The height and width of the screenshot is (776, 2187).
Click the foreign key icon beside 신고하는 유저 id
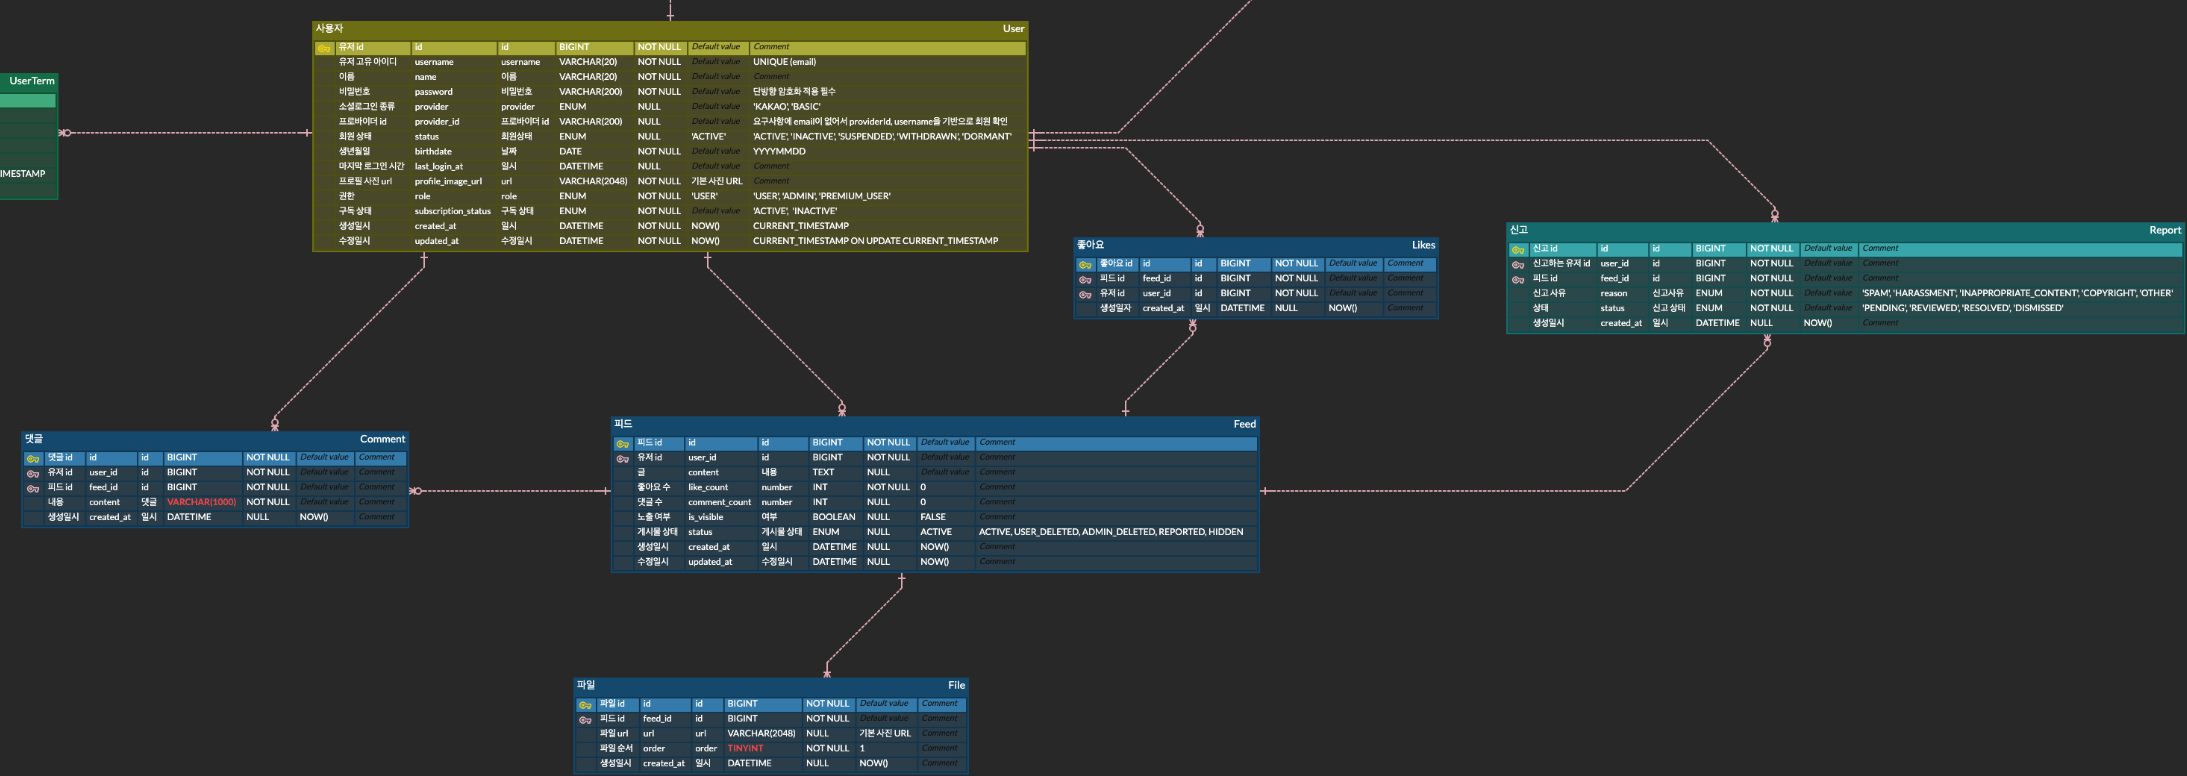coord(1518,265)
